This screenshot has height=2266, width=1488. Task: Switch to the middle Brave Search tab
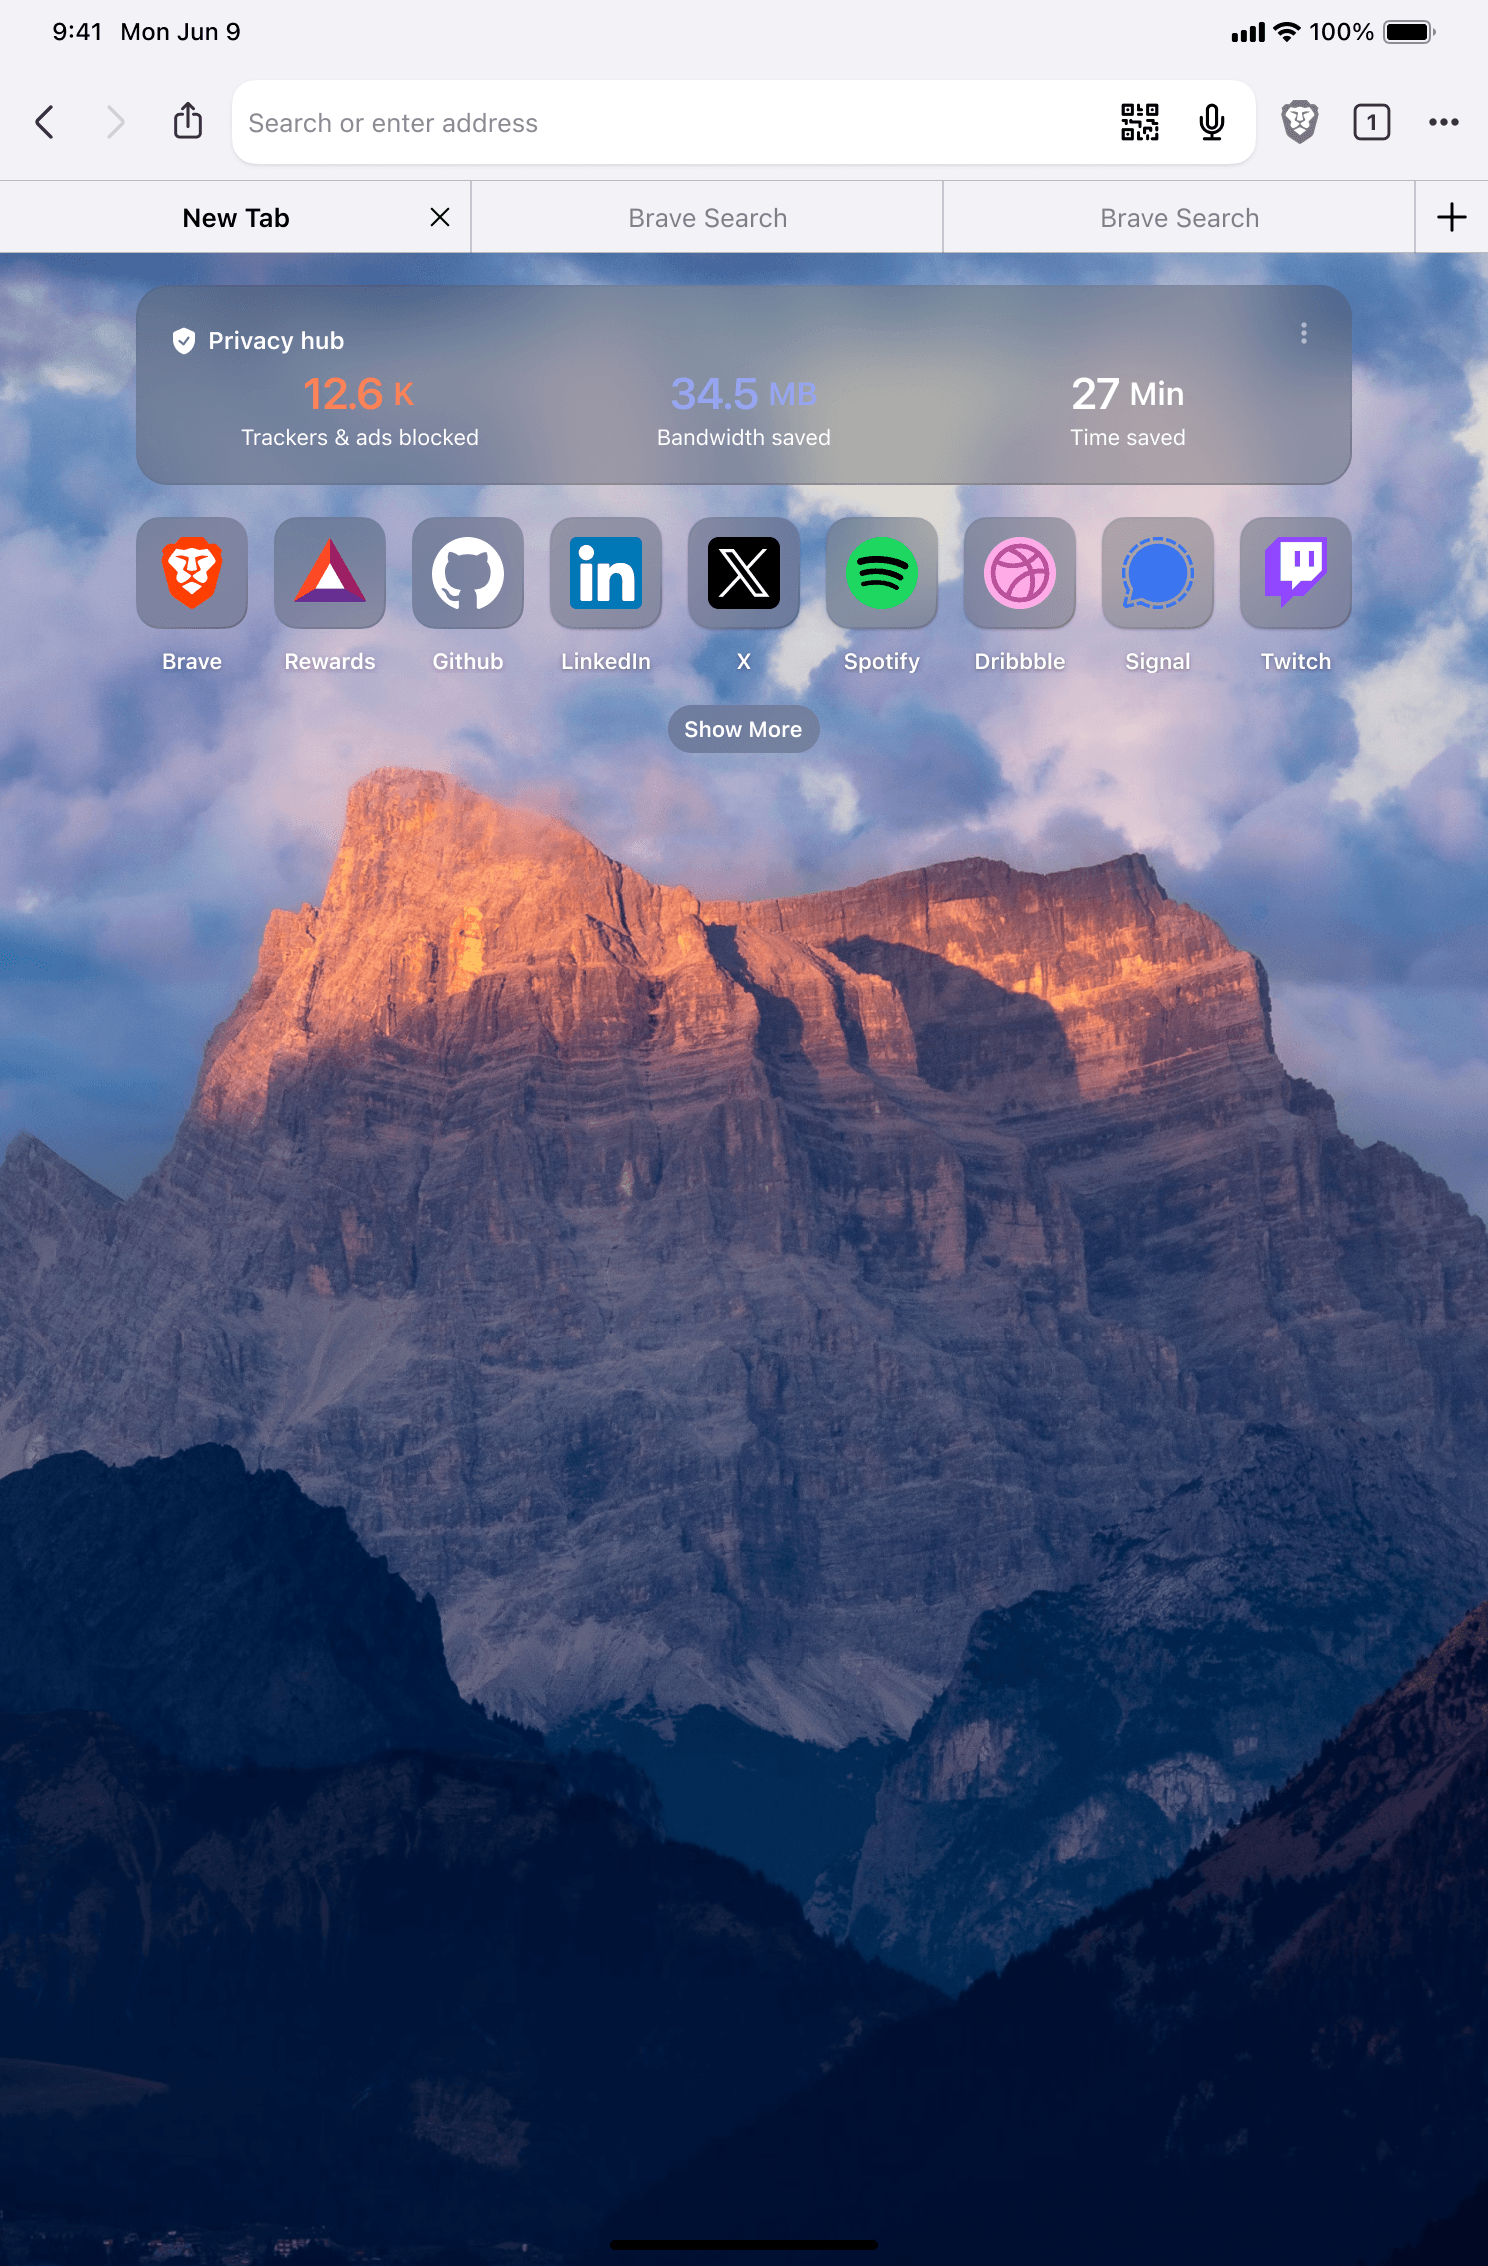pos(707,218)
